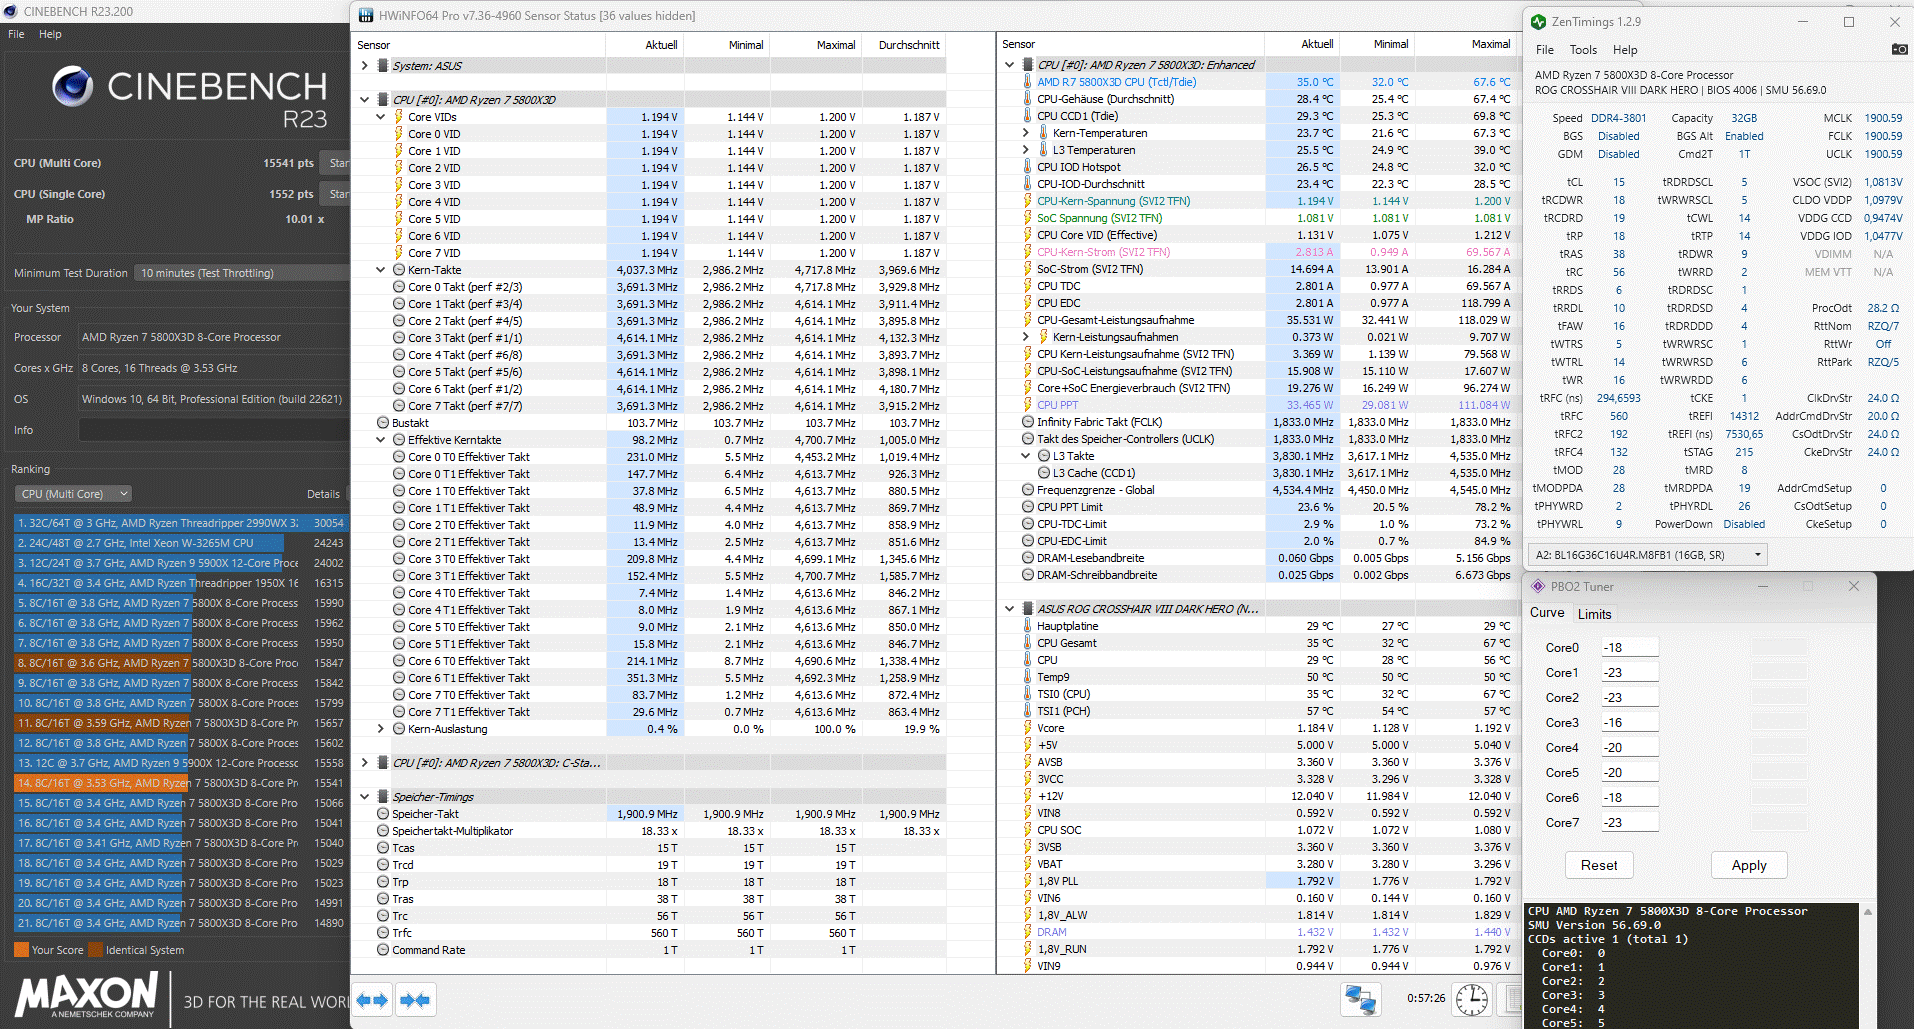
Task: Click the Tcas timing icon
Action: (383, 848)
